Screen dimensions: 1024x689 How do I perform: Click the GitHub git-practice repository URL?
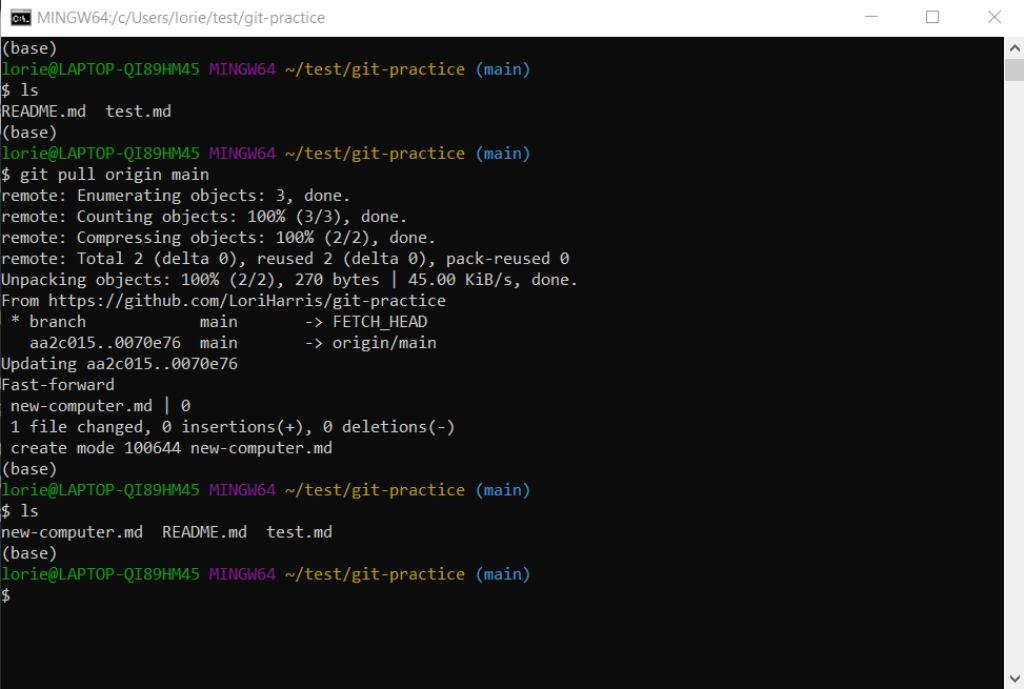[247, 300]
